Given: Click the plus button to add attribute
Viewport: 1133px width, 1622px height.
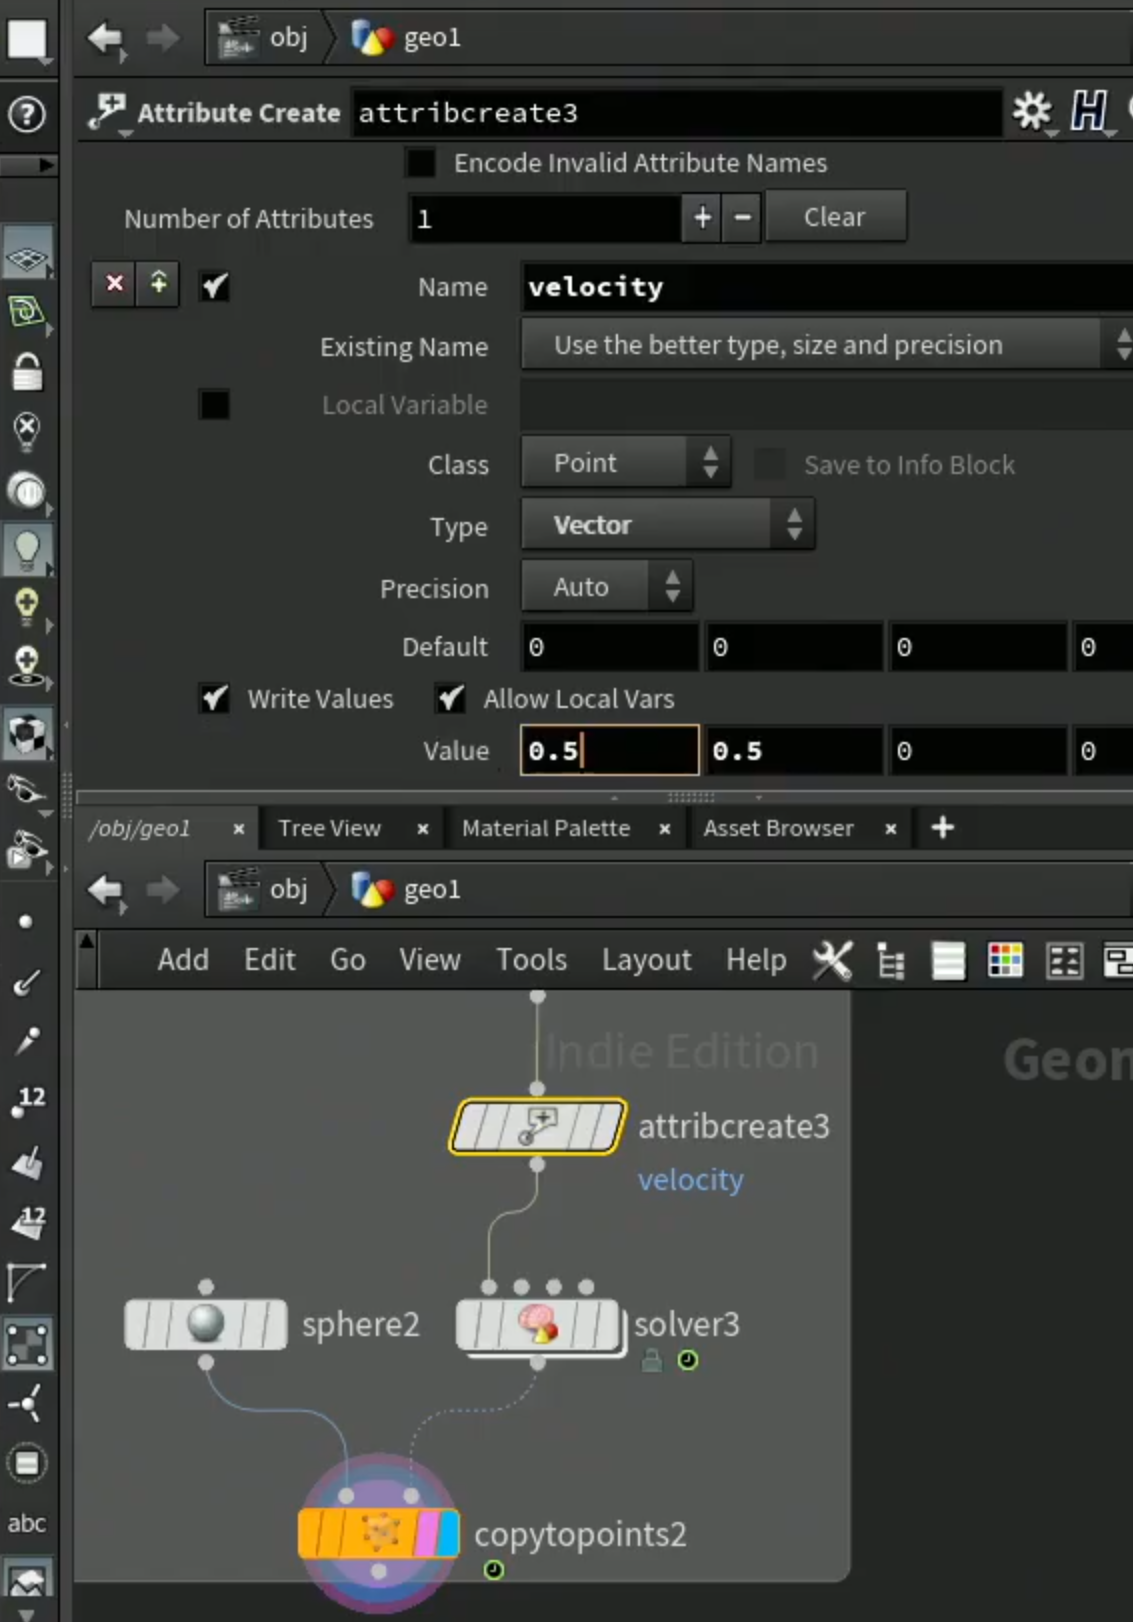Looking at the screenshot, I should coord(703,217).
